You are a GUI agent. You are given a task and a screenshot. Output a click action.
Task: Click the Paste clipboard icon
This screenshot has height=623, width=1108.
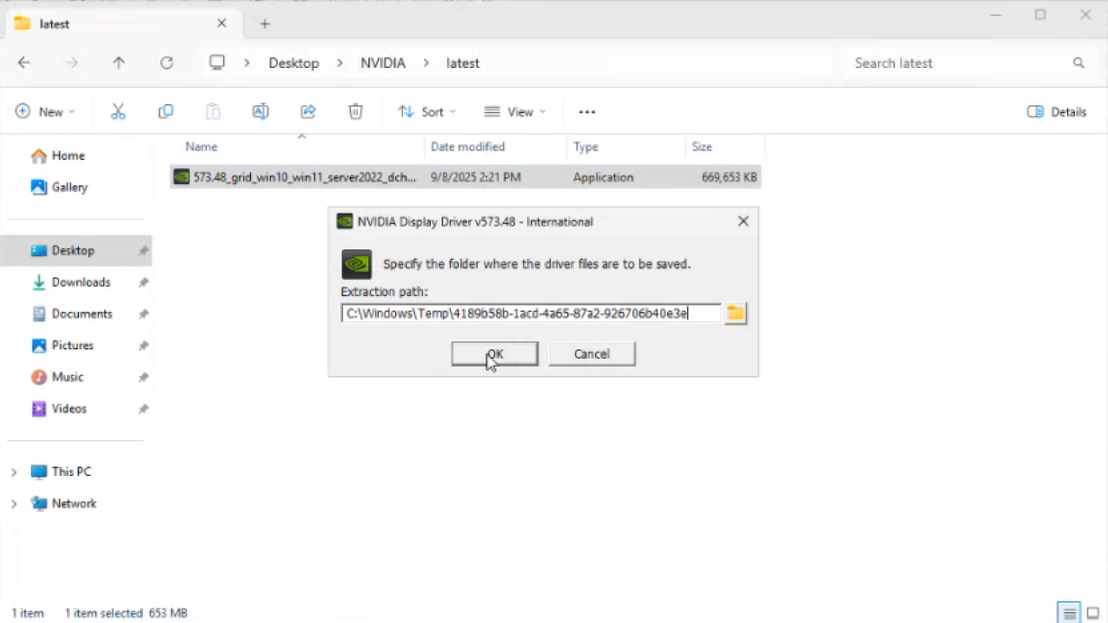coord(213,112)
